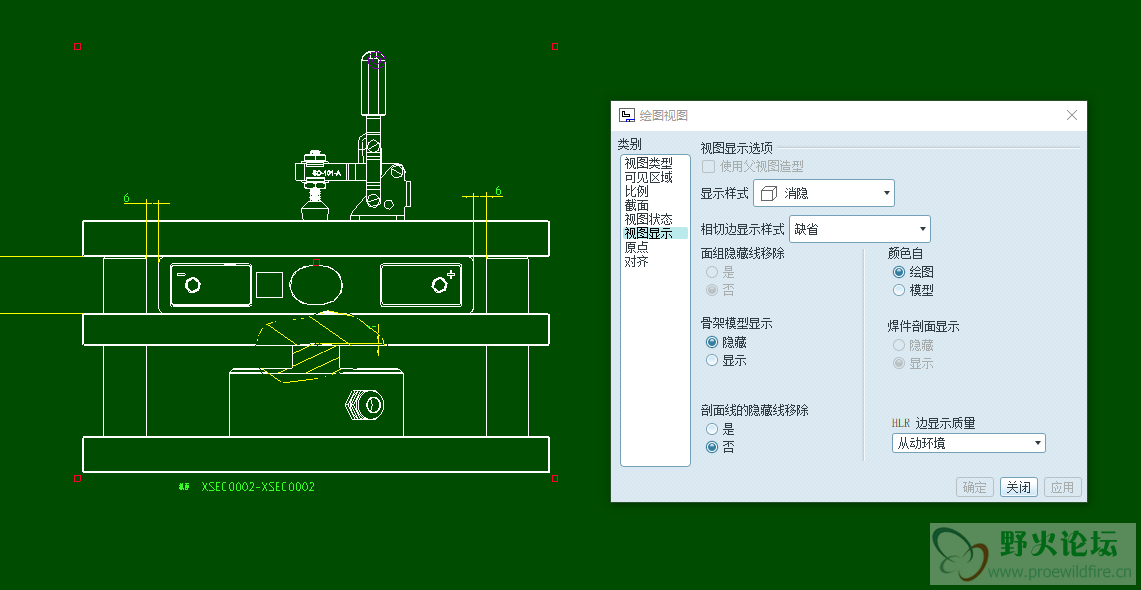
Task: Select the XSEC0002-XSEC0002 section label
Action: pos(257,487)
